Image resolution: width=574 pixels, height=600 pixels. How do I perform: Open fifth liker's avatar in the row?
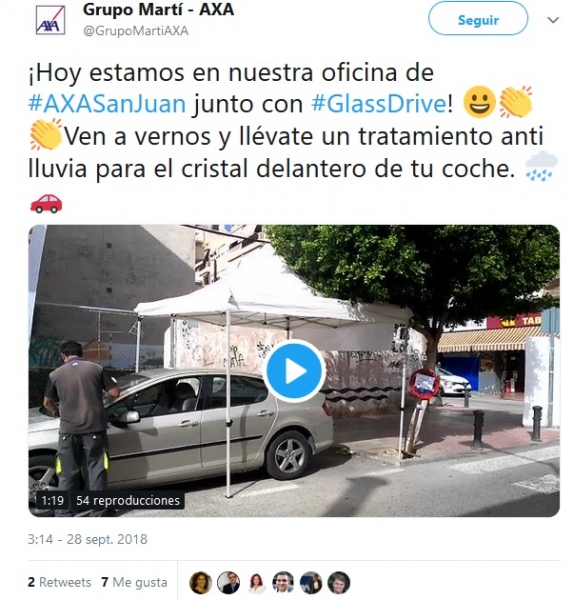pyautogui.click(x=311, y=582)
